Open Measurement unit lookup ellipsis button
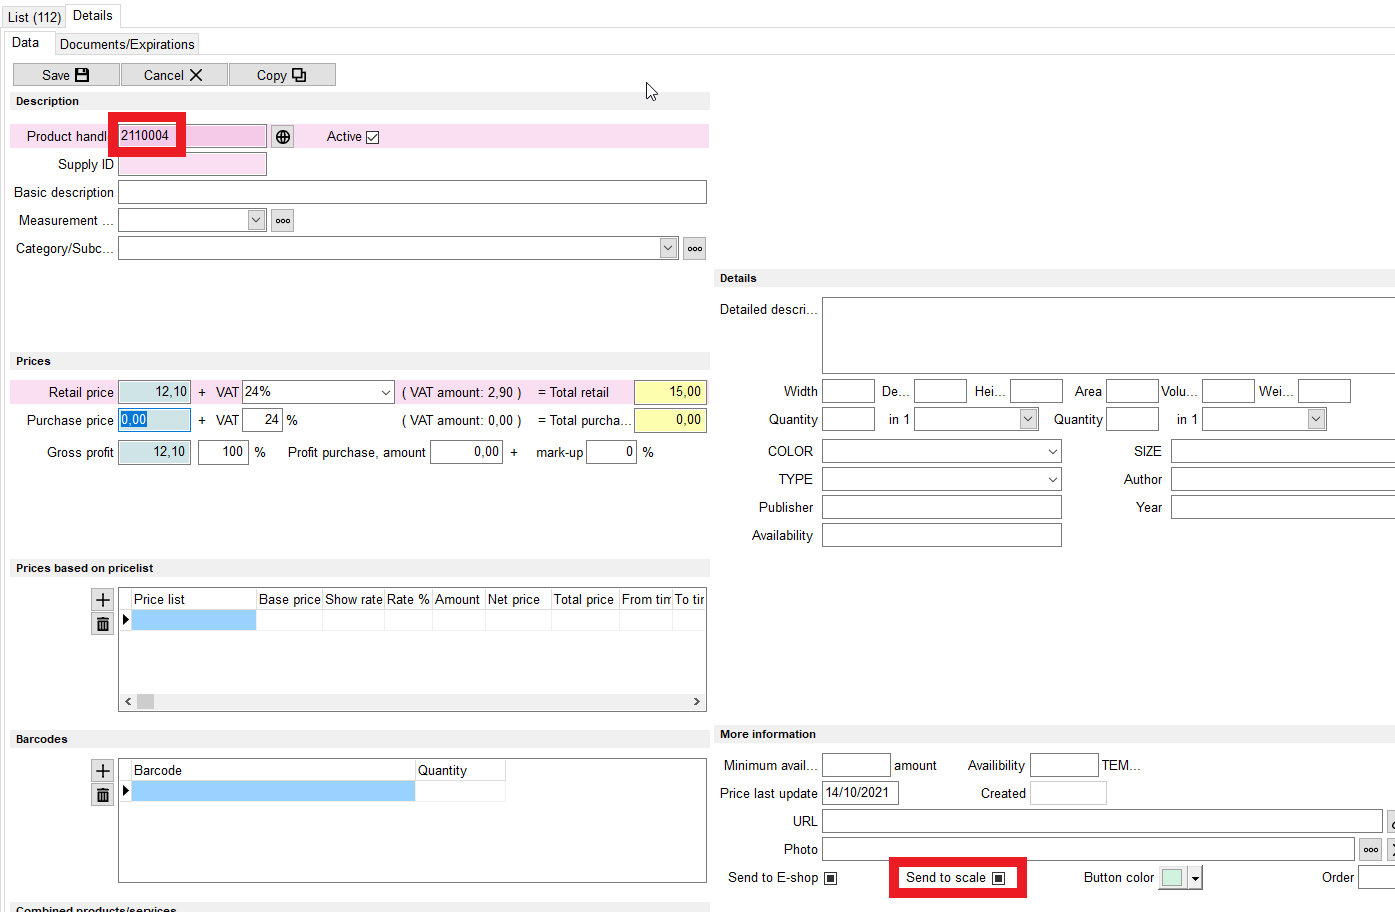 point(283,221)
